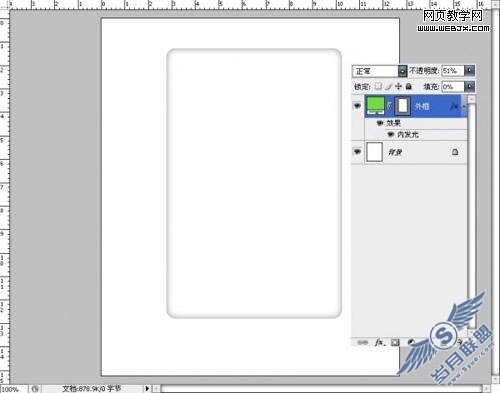Hide the 外框 layer via its eye icon
The image size is (500, 393).
[x=357, y=106]
